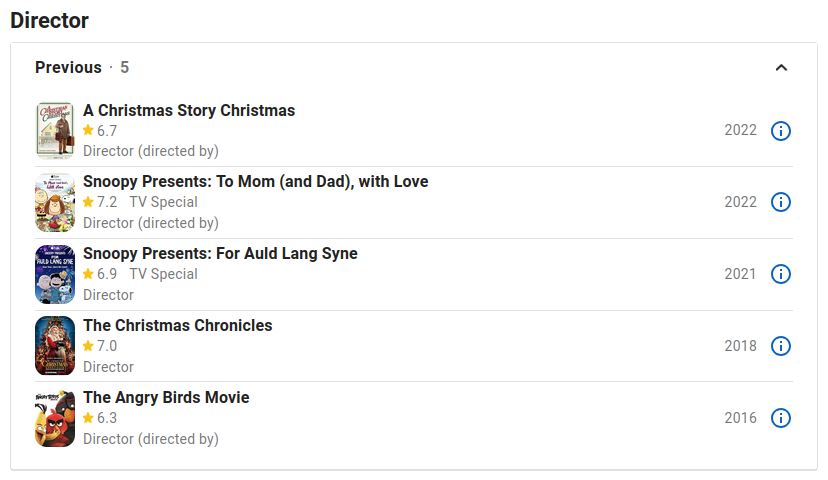Show info for For Auld Lang Syne
This screenshot has height=480, width=828.
pyautogui.click(x=780, y=274)
